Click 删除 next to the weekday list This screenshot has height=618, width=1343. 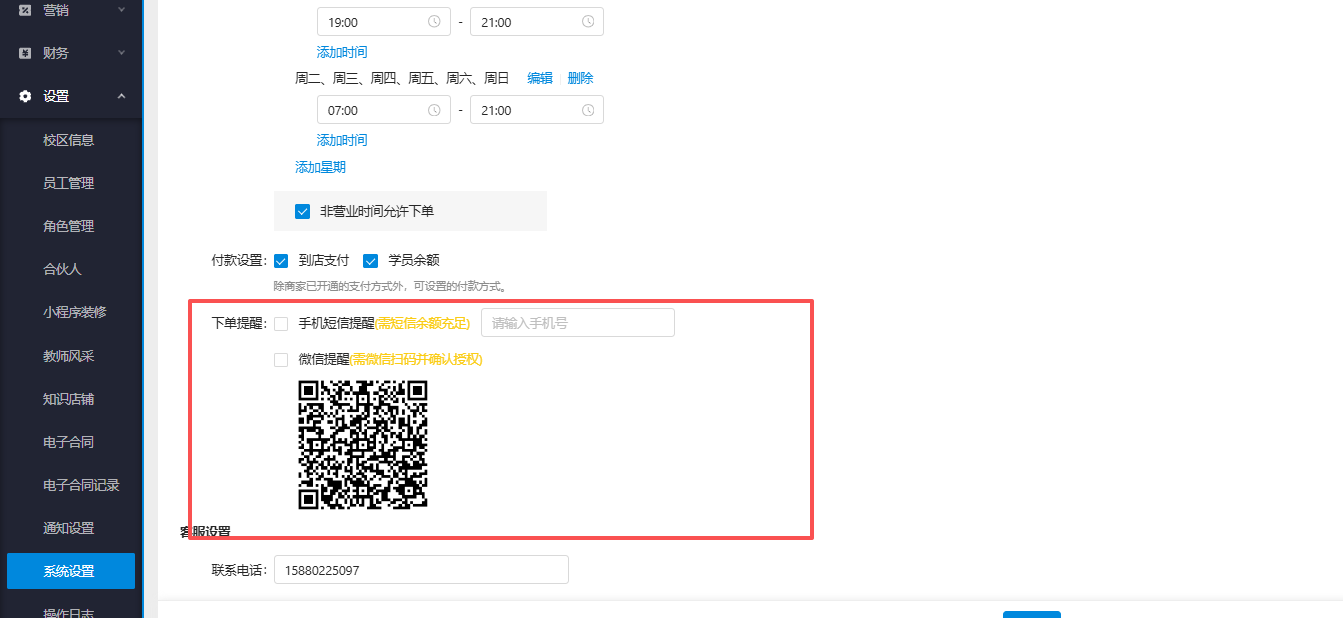tap(580, 78)
